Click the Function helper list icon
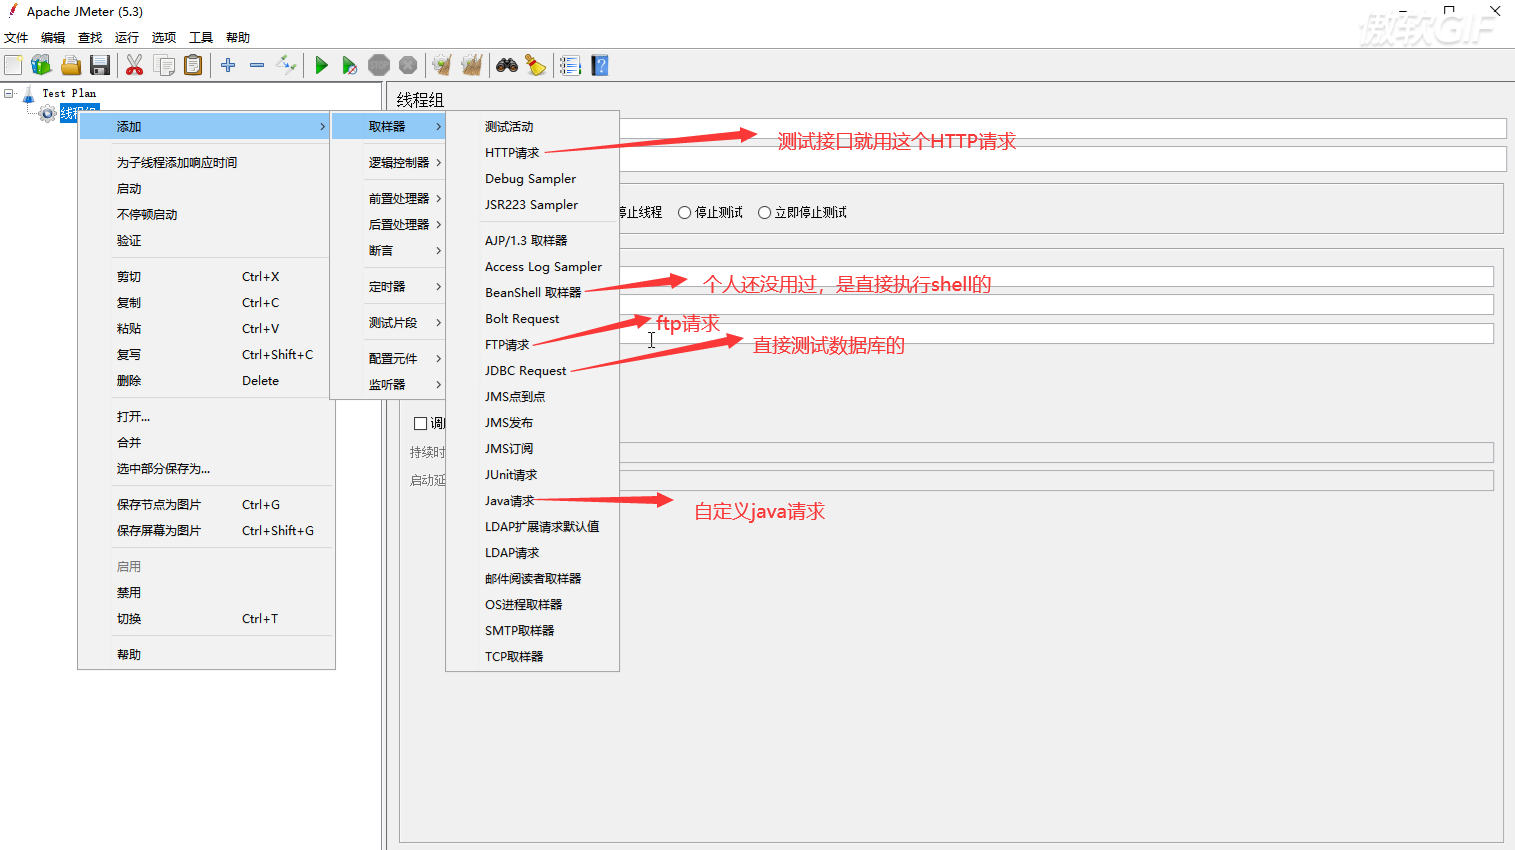This screenshot has width=1515, height=850. click(x=570, y=66)
